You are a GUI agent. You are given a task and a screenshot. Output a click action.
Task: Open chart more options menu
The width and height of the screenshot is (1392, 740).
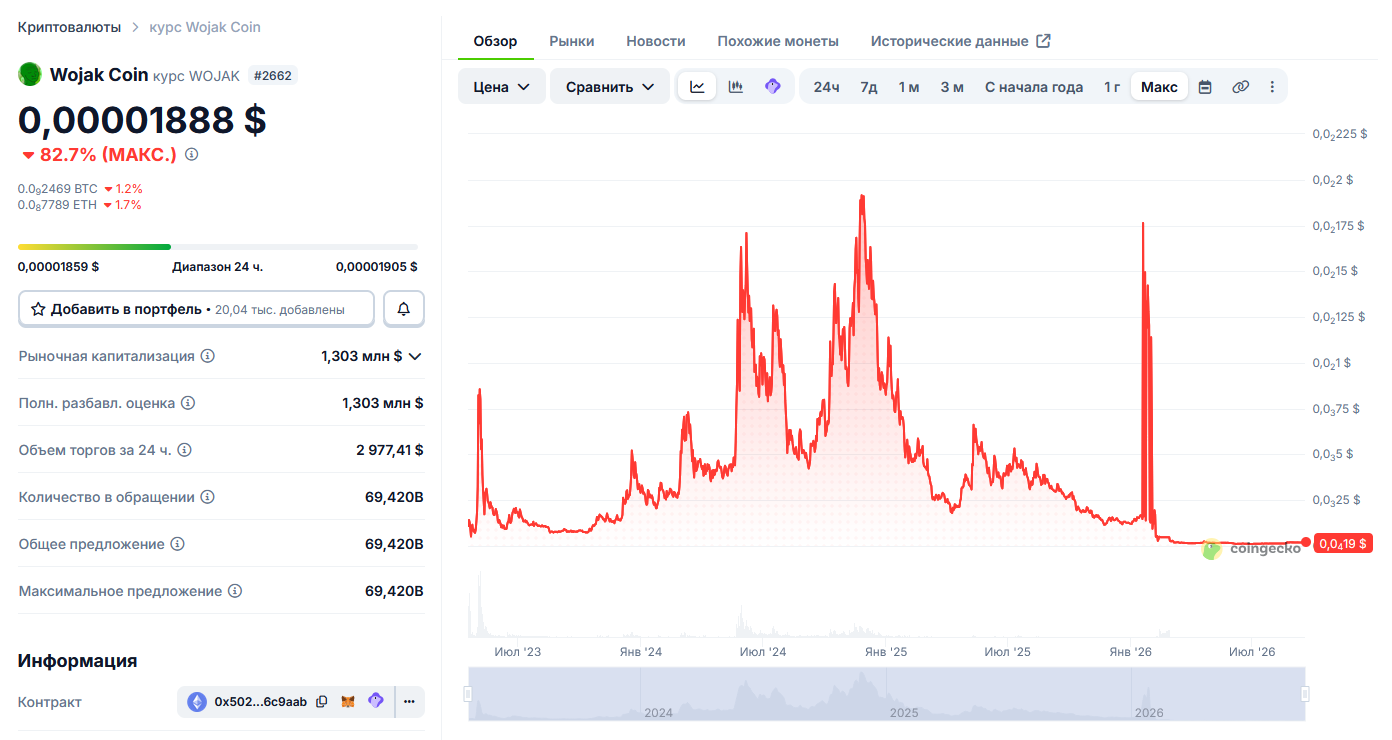coord(1272,87)
